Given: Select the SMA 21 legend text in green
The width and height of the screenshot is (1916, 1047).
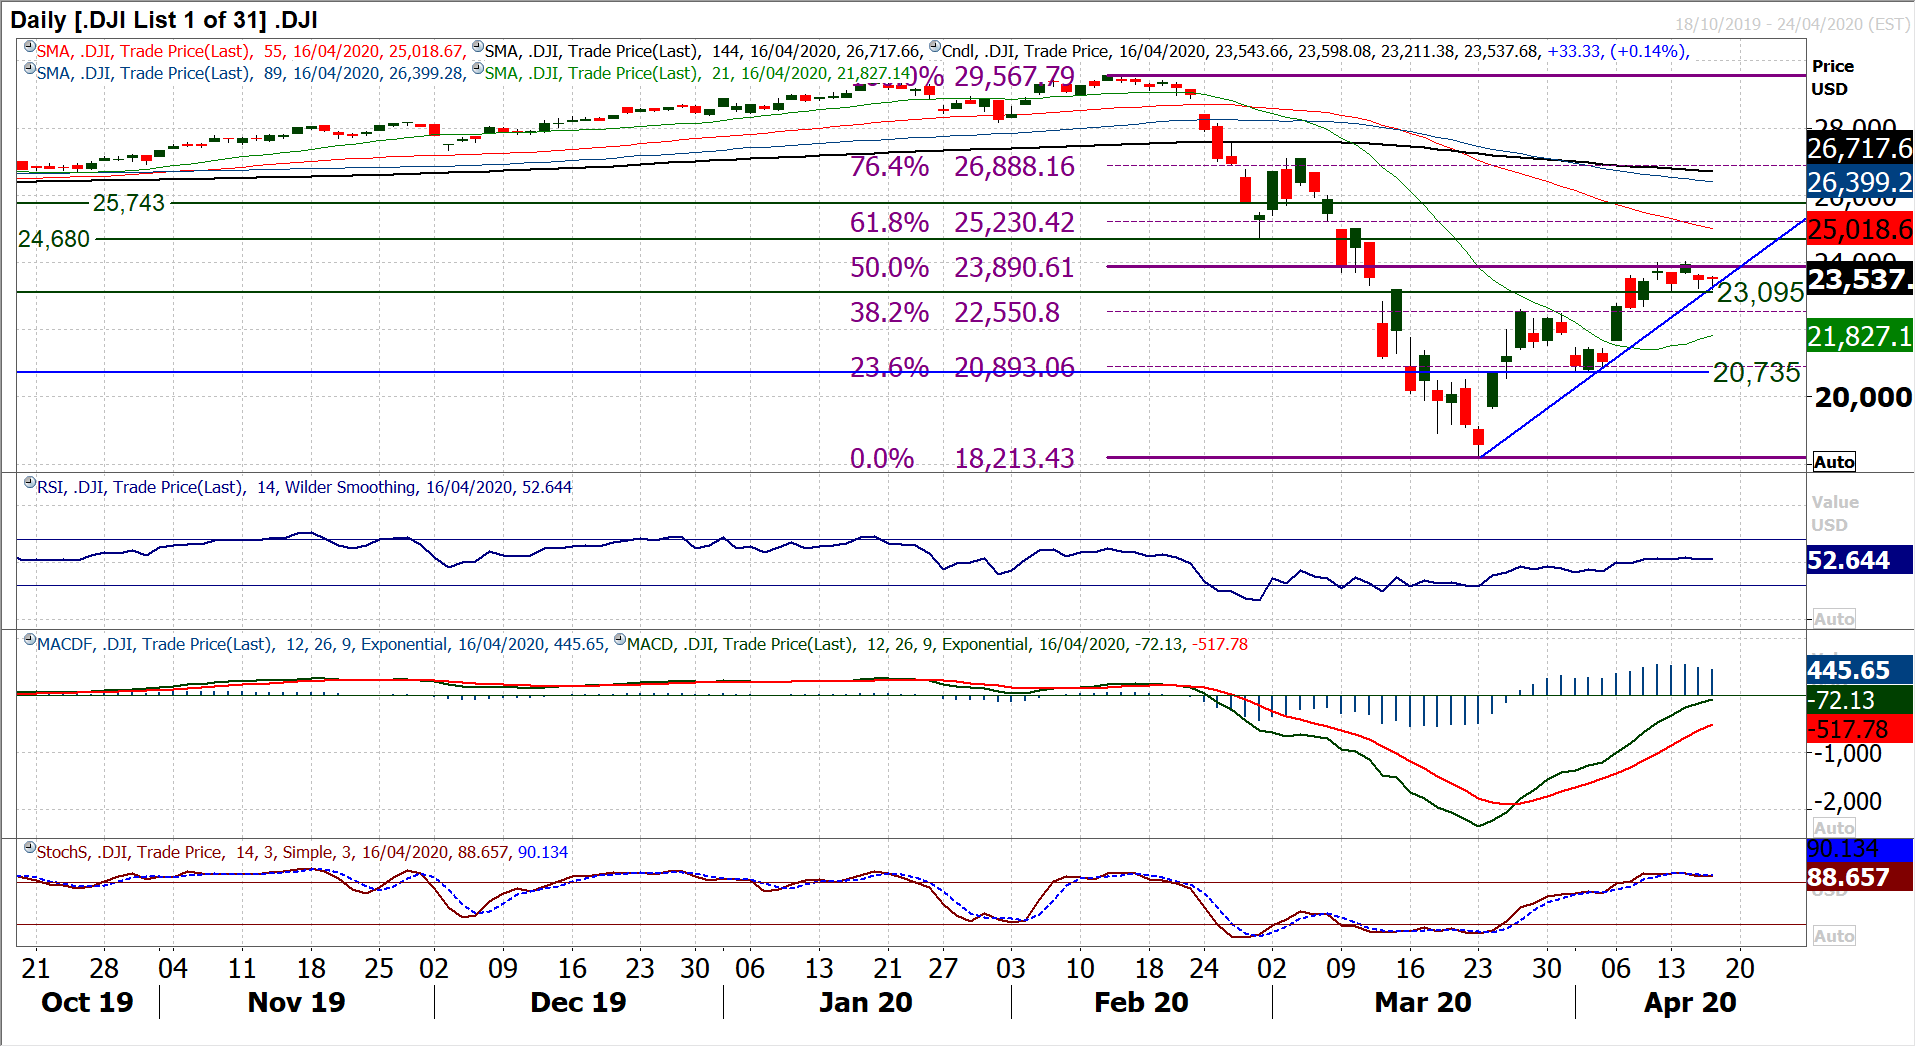Looking at the screenshot, I should (x=698, y=73).
